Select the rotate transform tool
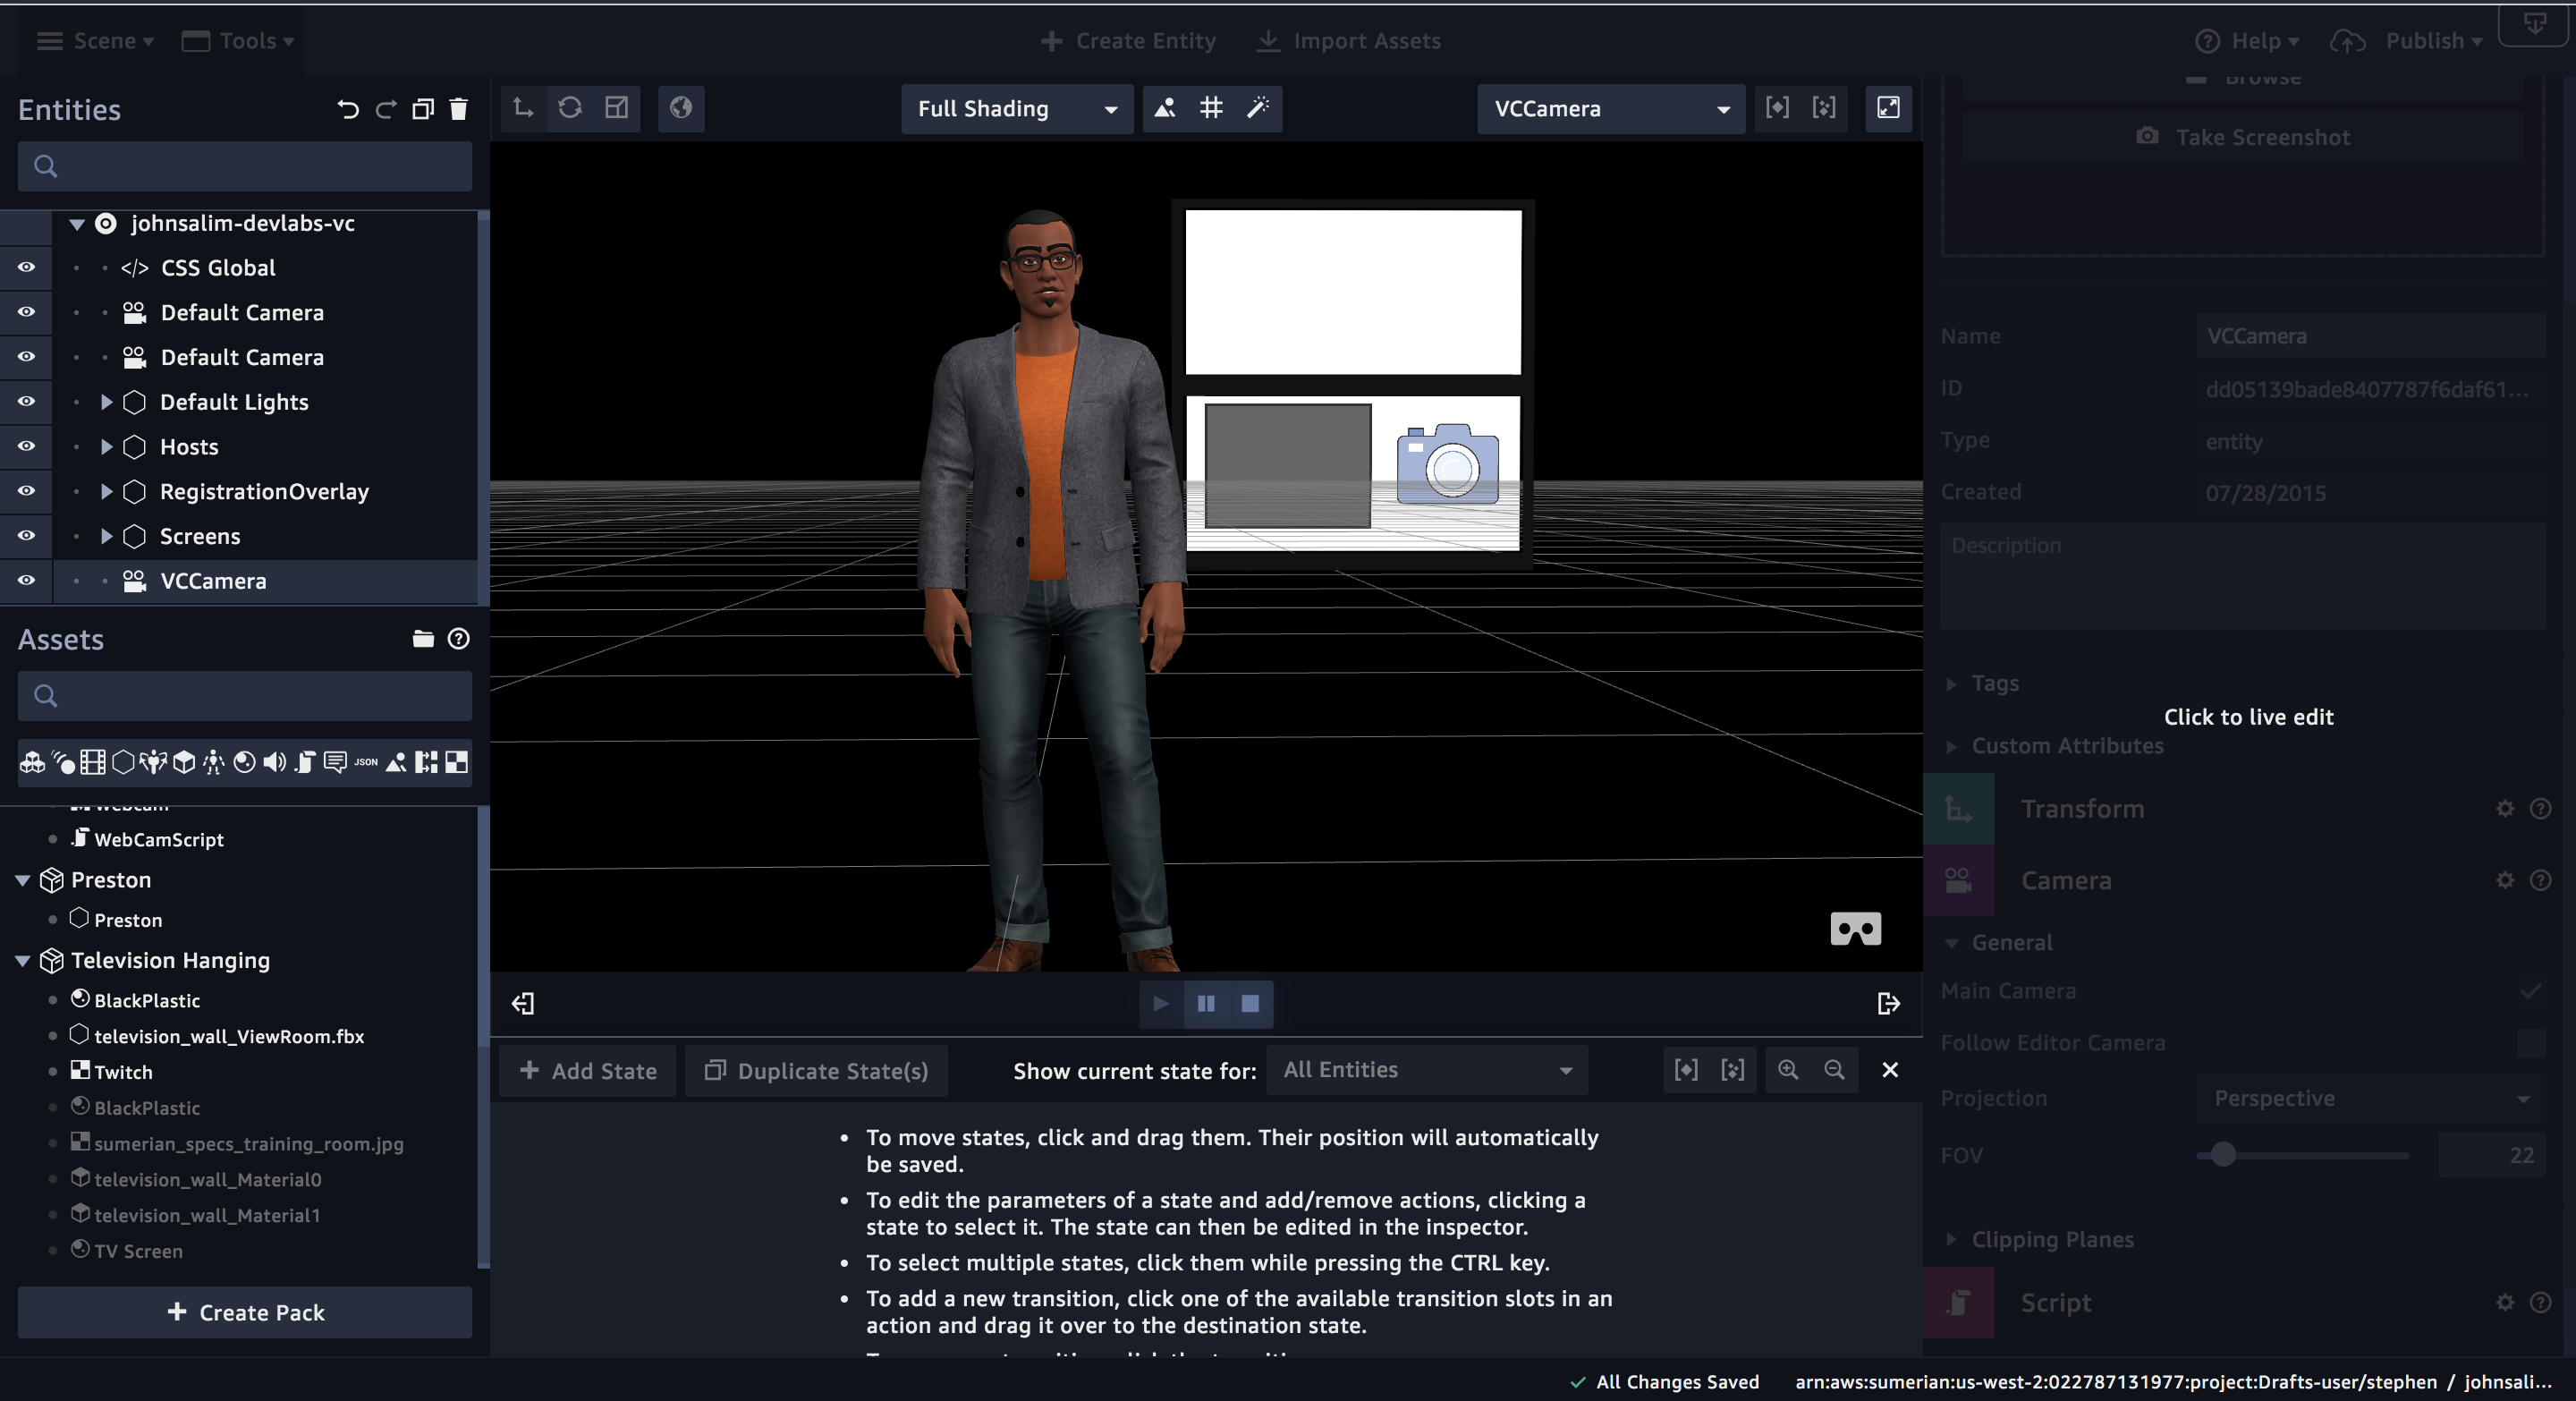The image size is (2576, 1401). (570, 108)
